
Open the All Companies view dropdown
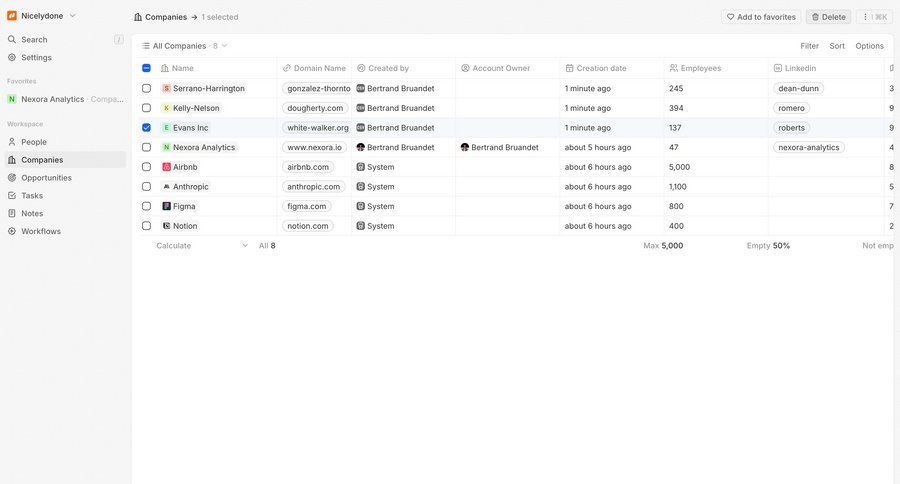(185, 46)
